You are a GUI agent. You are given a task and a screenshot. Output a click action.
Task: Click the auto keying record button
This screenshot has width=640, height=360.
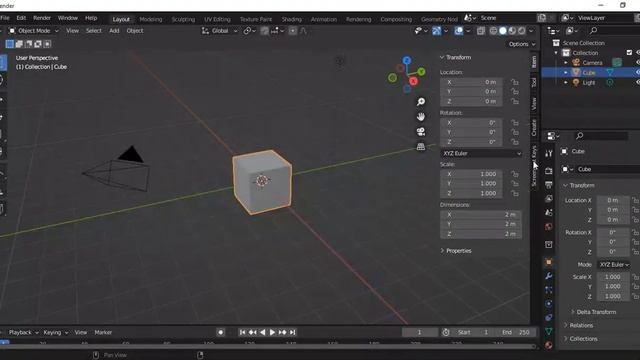[x=220, y=332]
